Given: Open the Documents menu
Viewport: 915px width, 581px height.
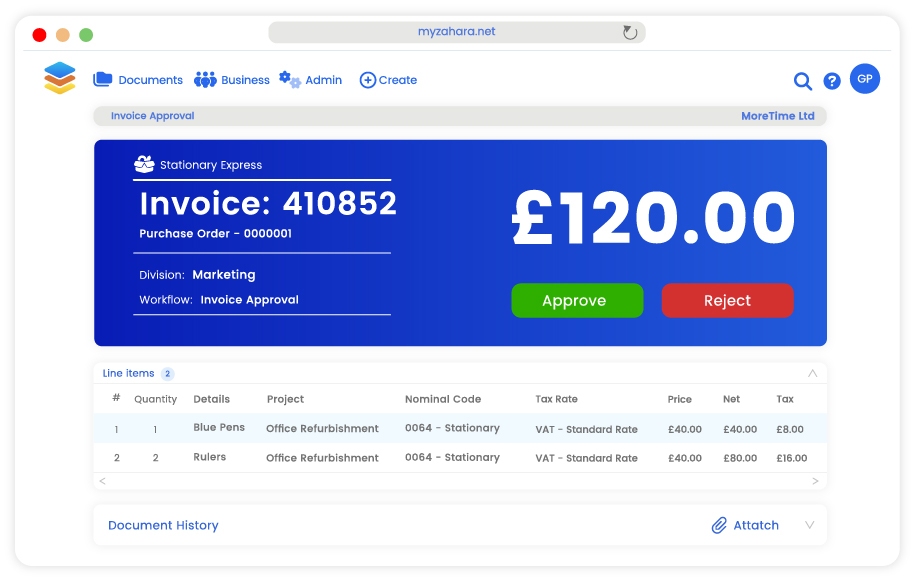Looking at the screenshot, I should click(151, 80).
